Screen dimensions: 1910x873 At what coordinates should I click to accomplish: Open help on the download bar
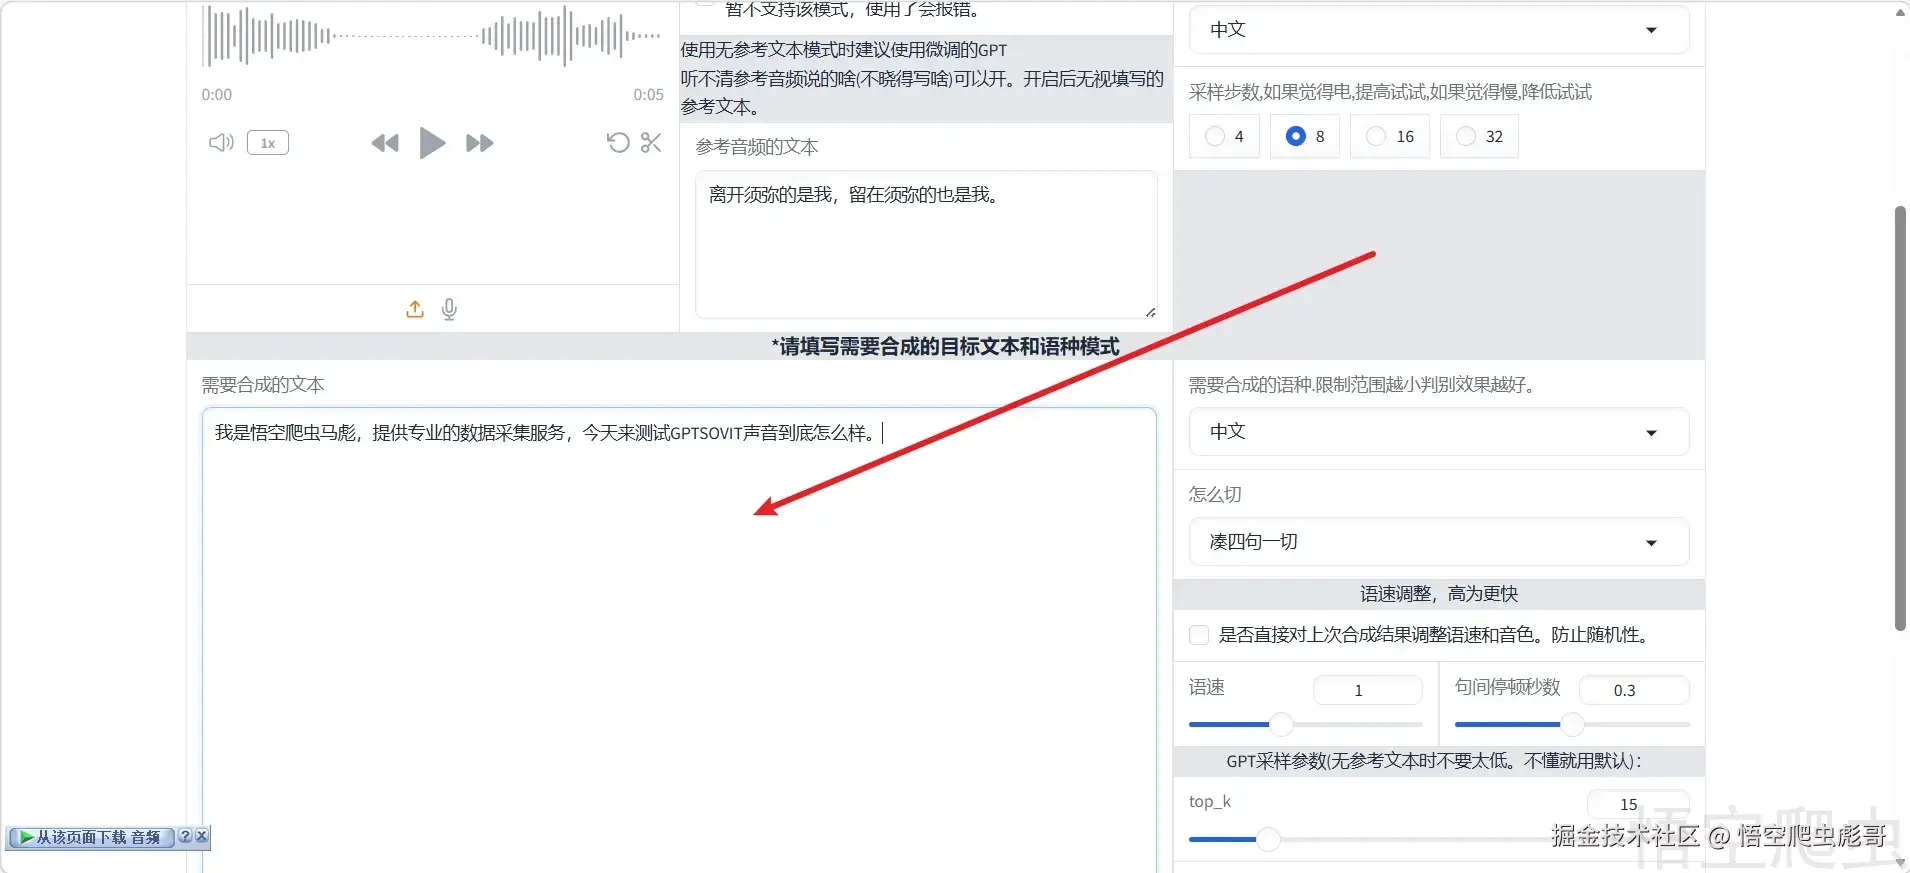click(x=185, y=836)
